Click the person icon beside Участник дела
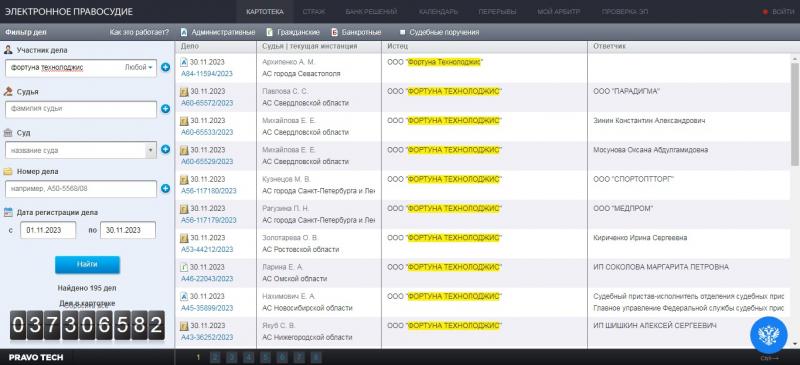Viewport: 800px width, 365px height. 8,50
